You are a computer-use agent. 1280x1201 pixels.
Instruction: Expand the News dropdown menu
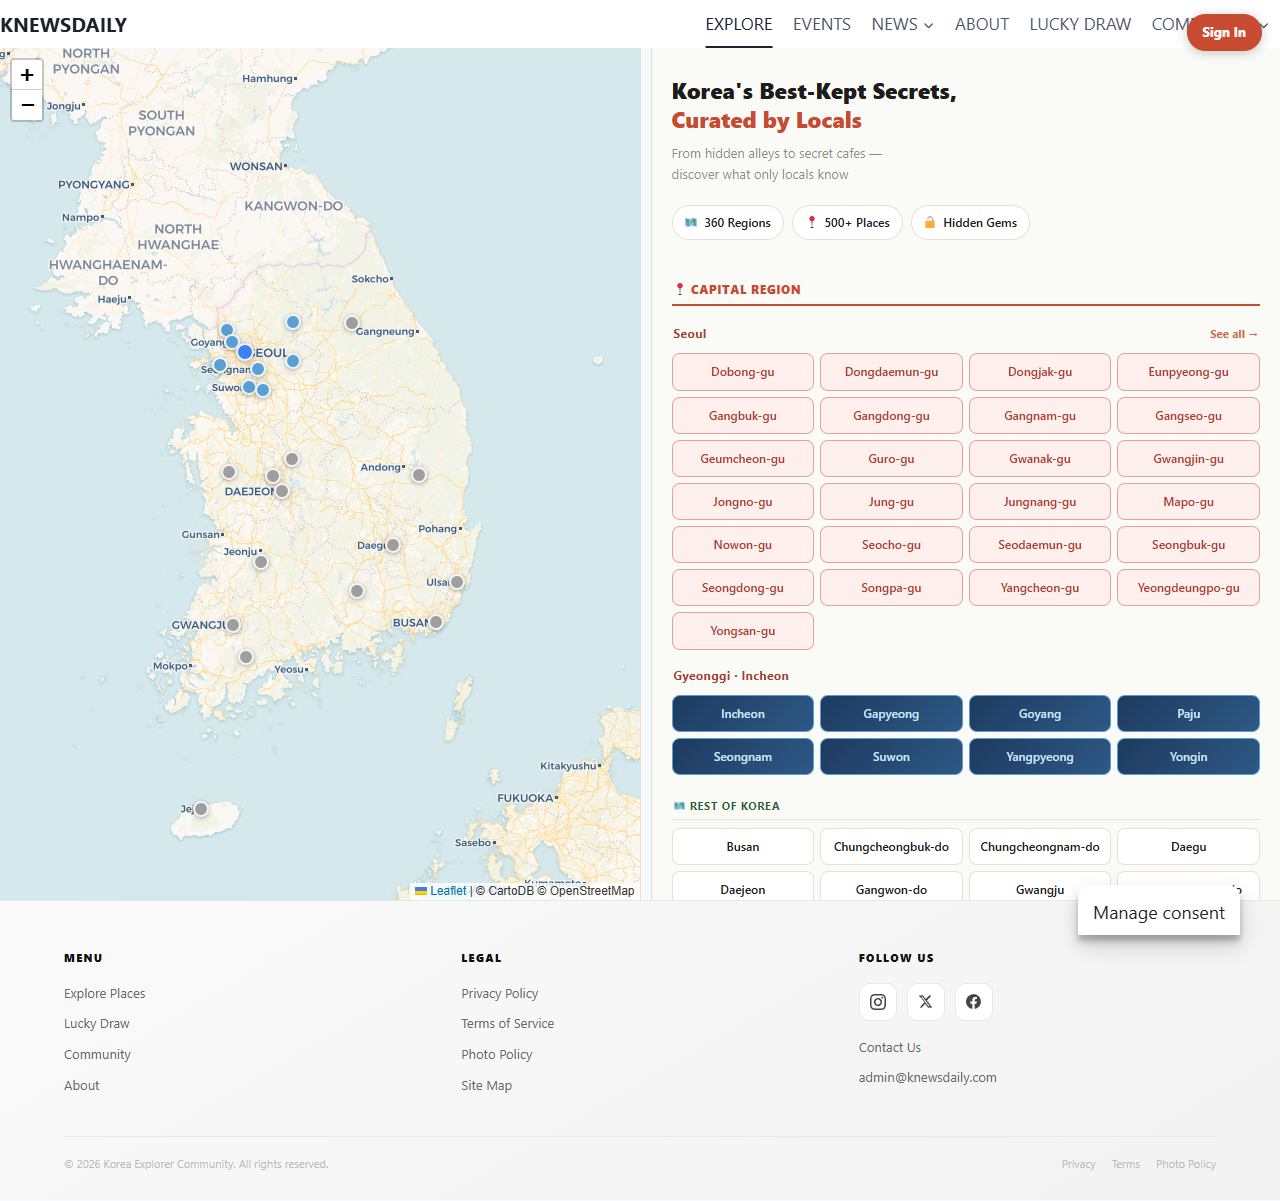click(x=902, y=24)
